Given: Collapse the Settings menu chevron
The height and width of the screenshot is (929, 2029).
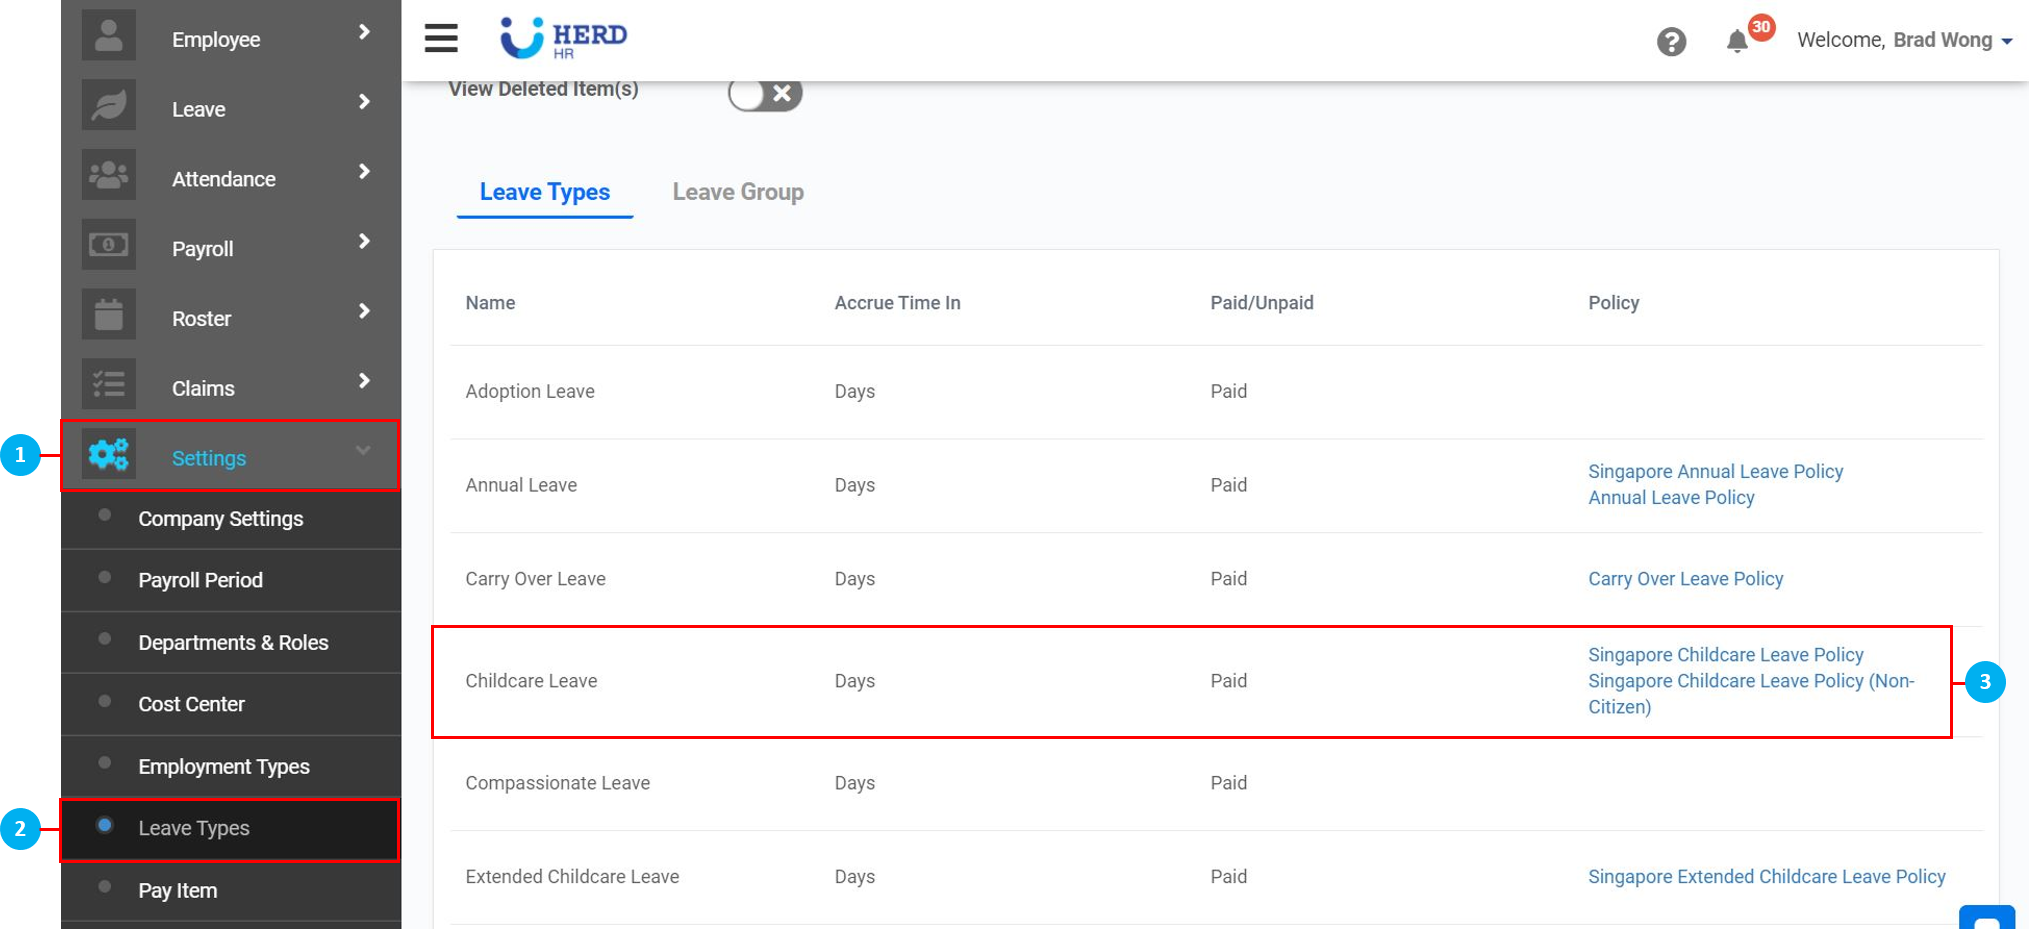Looking at the screenshot, I should [363, 451].
